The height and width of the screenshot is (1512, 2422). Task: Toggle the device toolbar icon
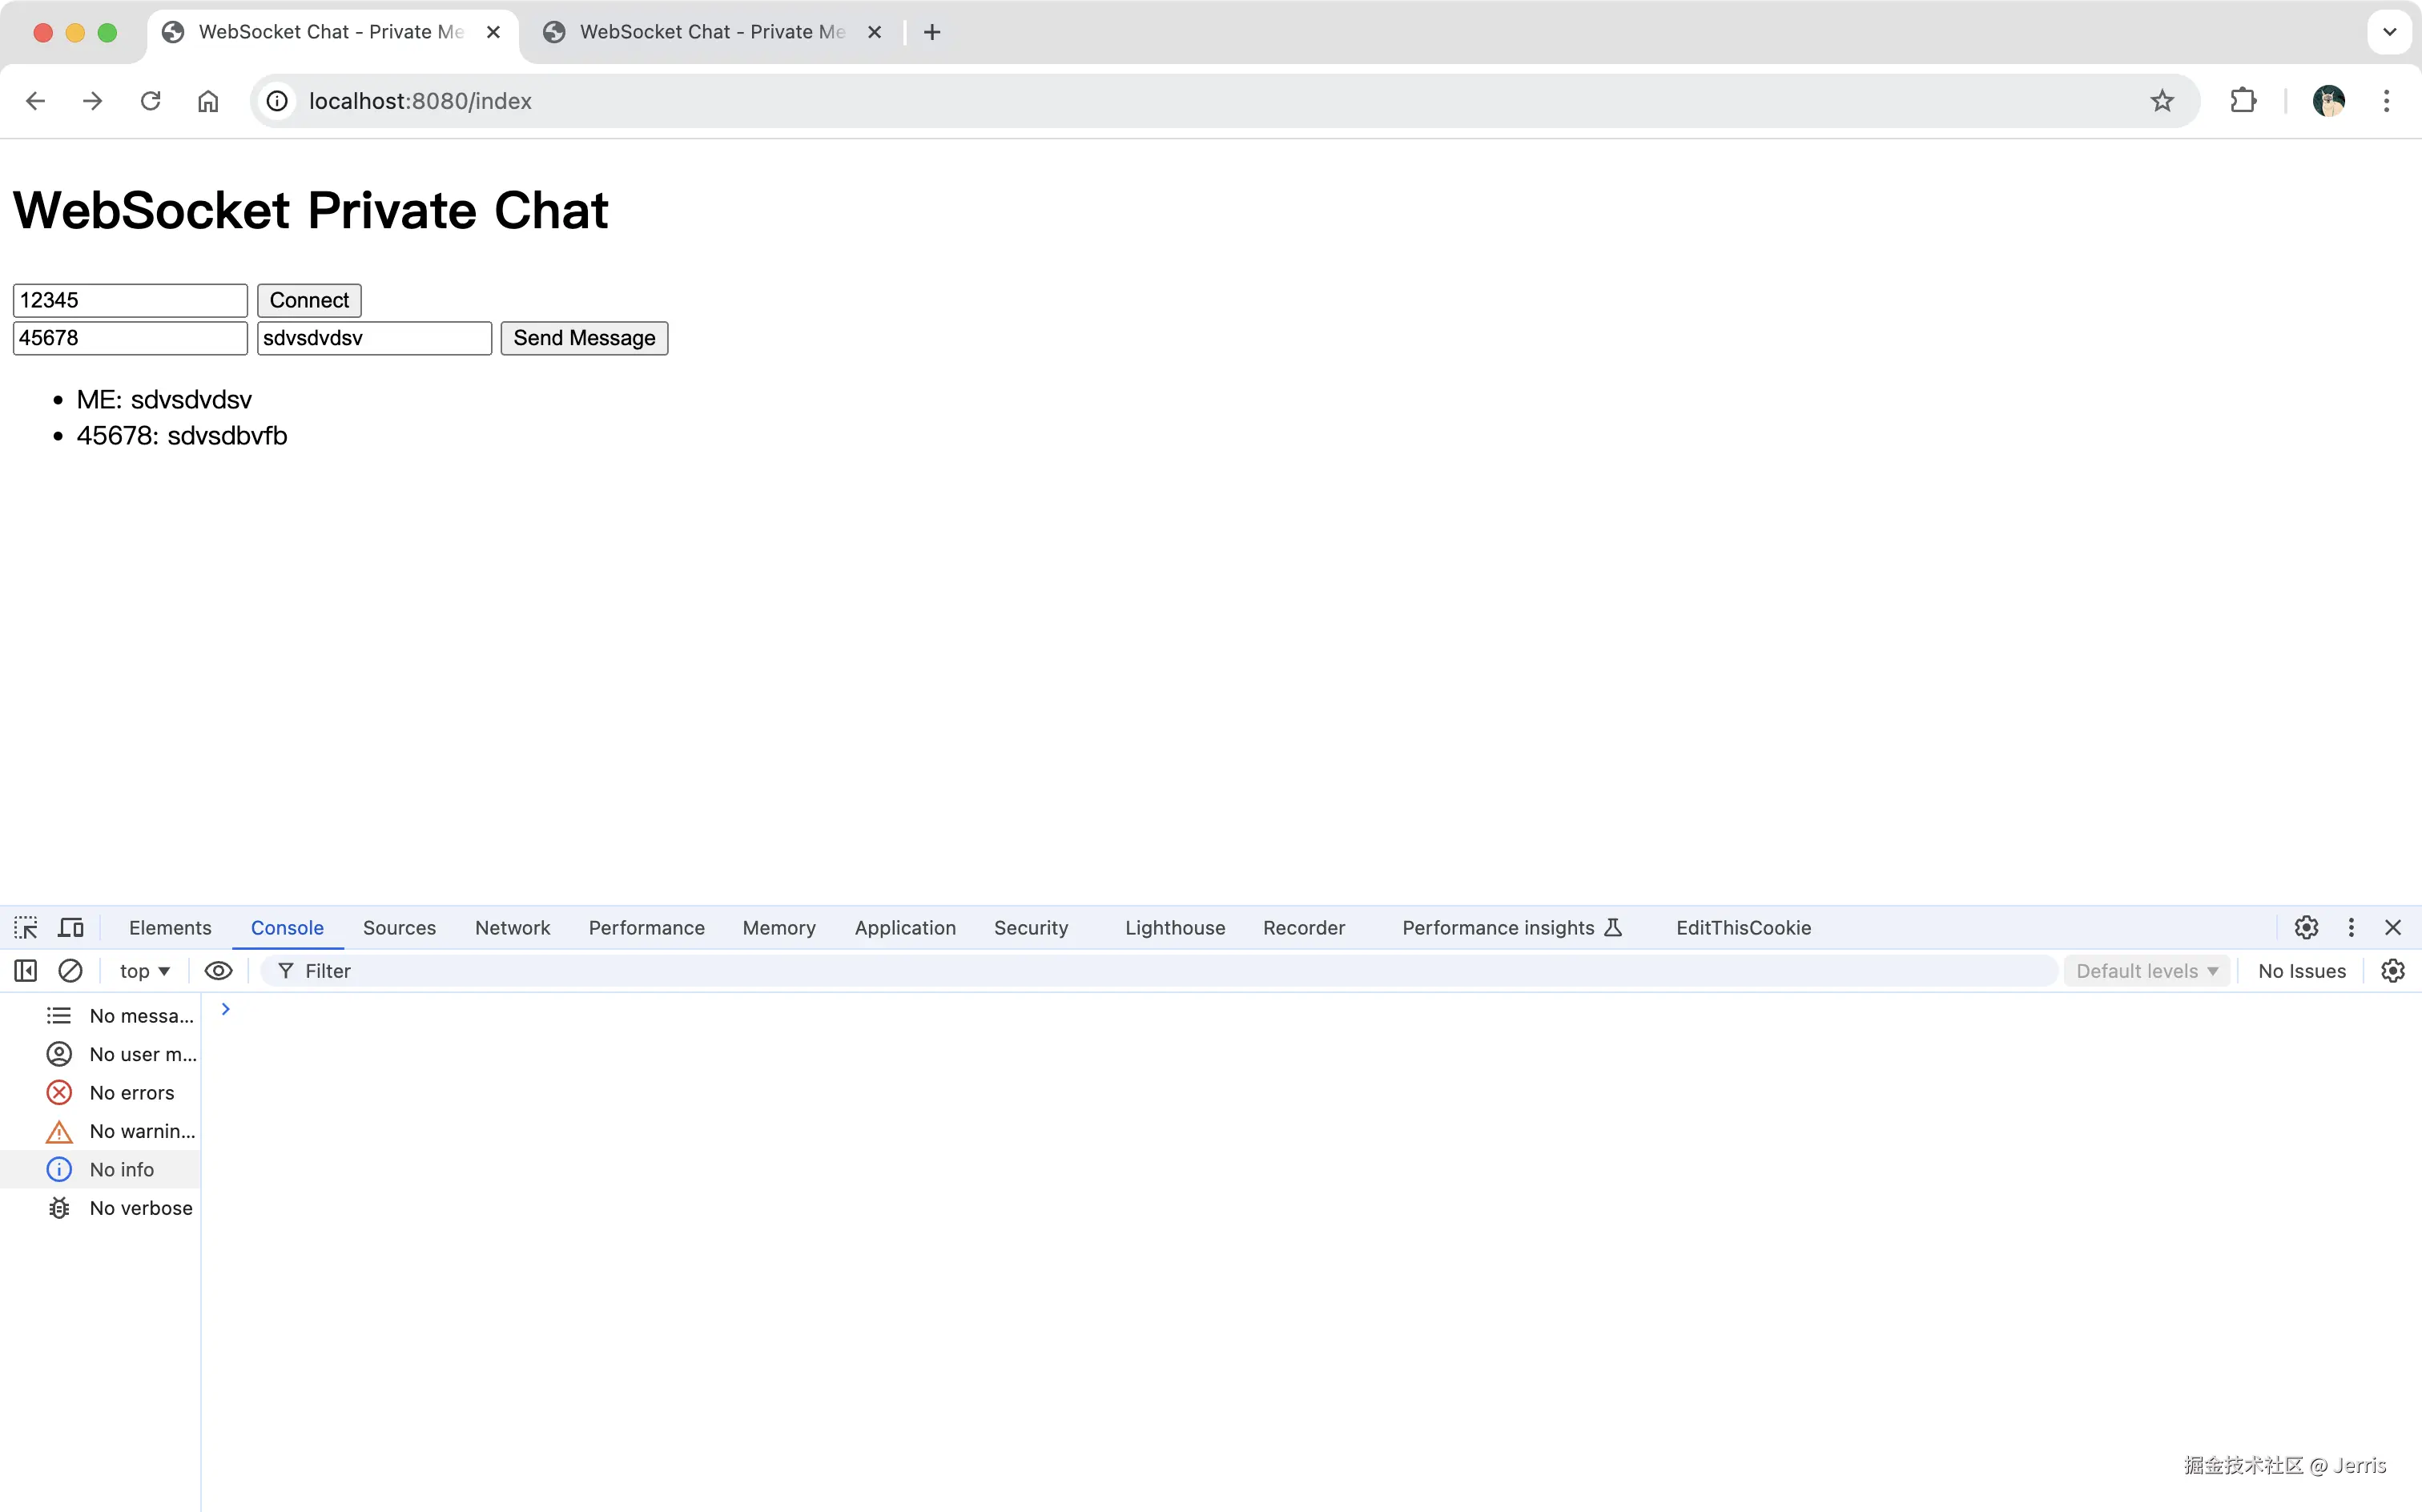click(70, 927)
